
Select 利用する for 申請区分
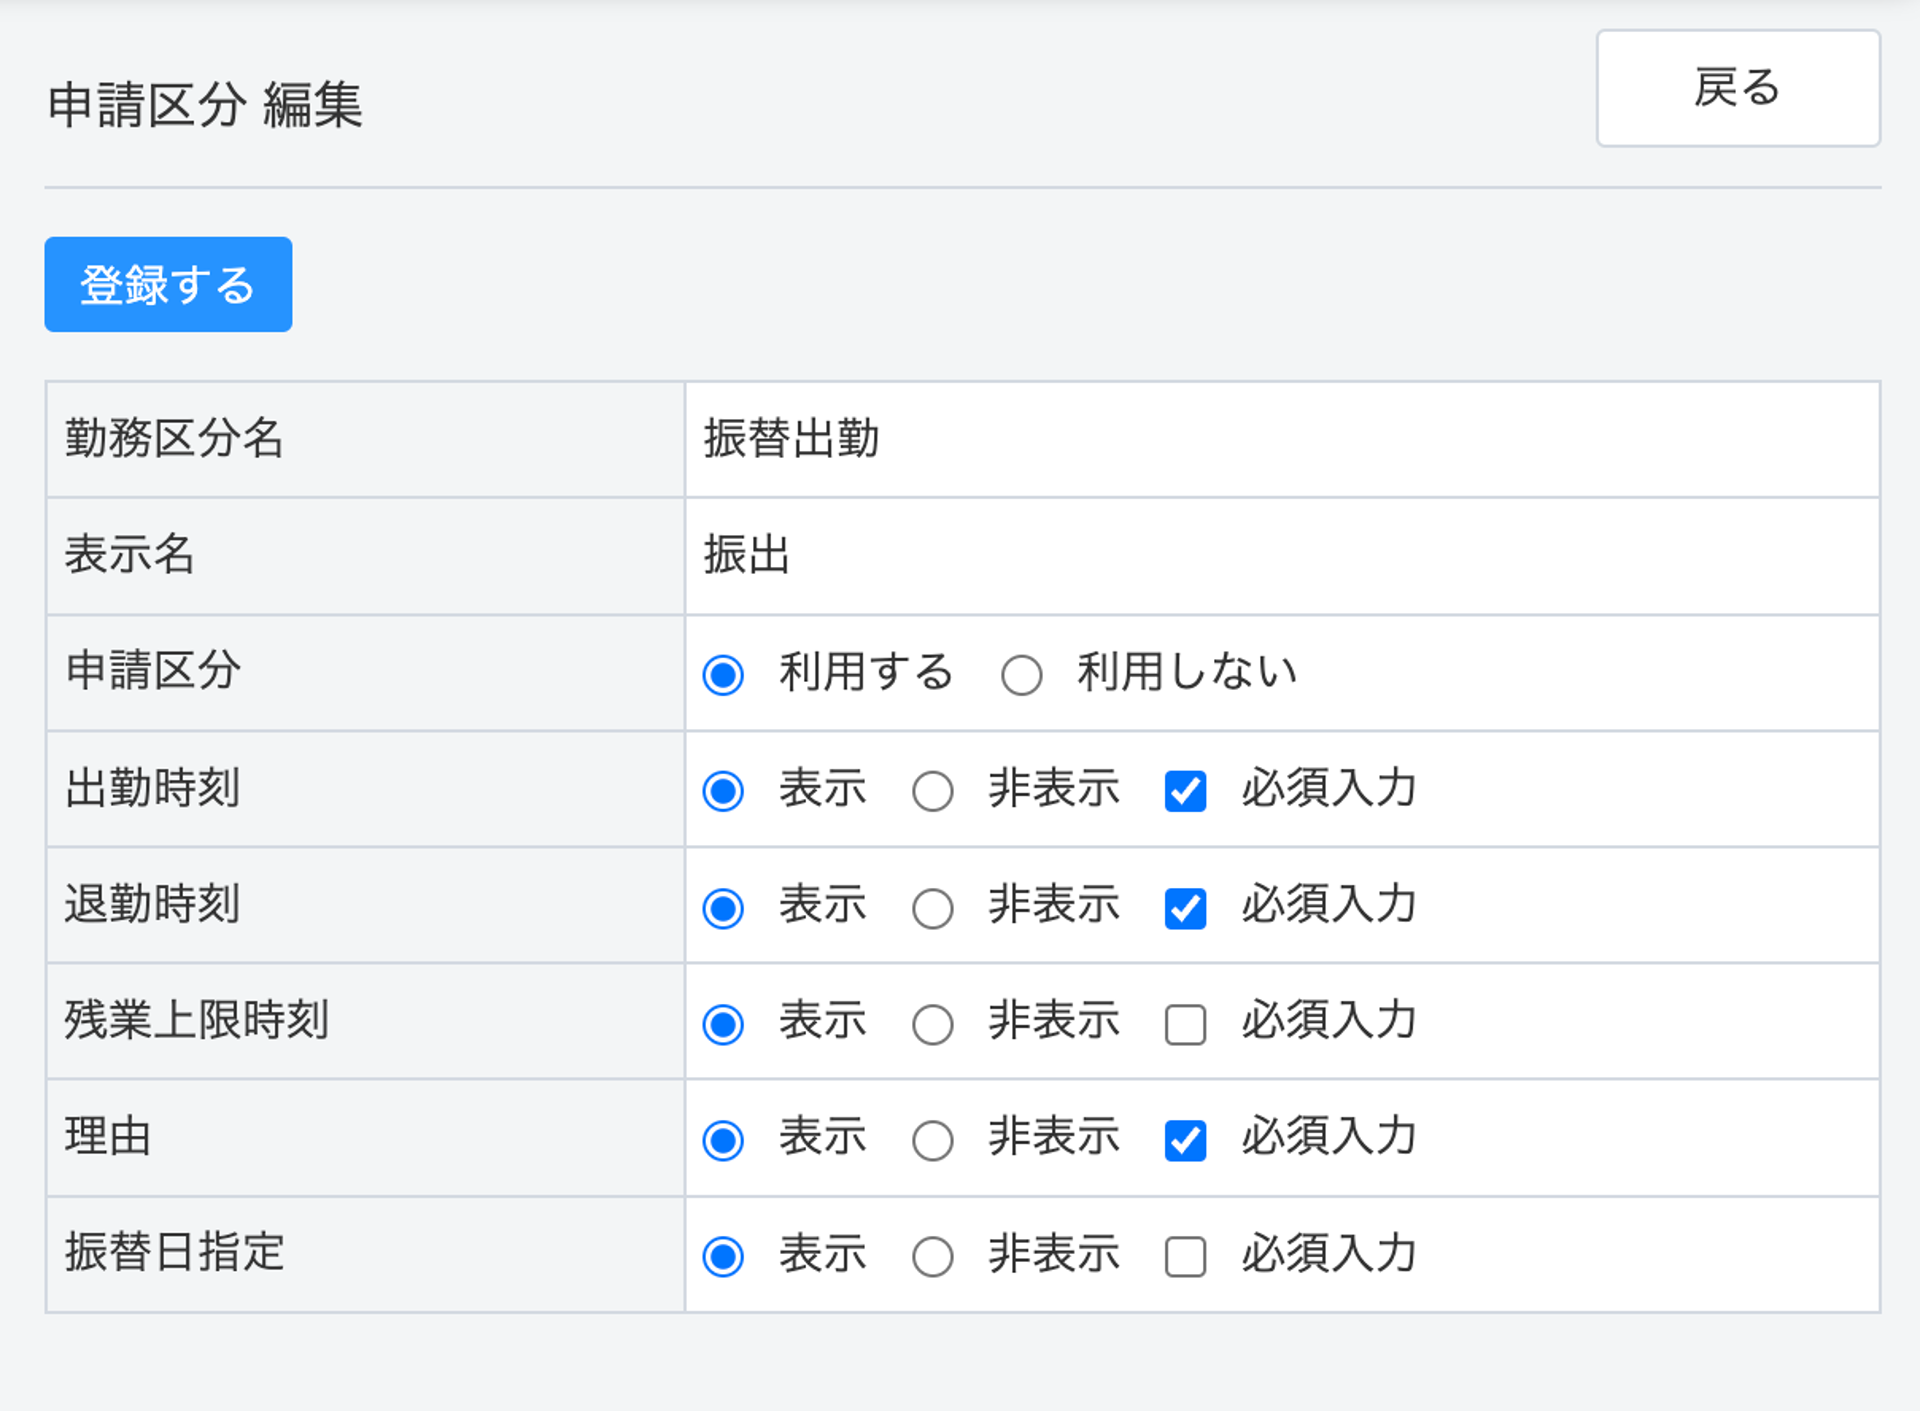click(x=723, y=675)
